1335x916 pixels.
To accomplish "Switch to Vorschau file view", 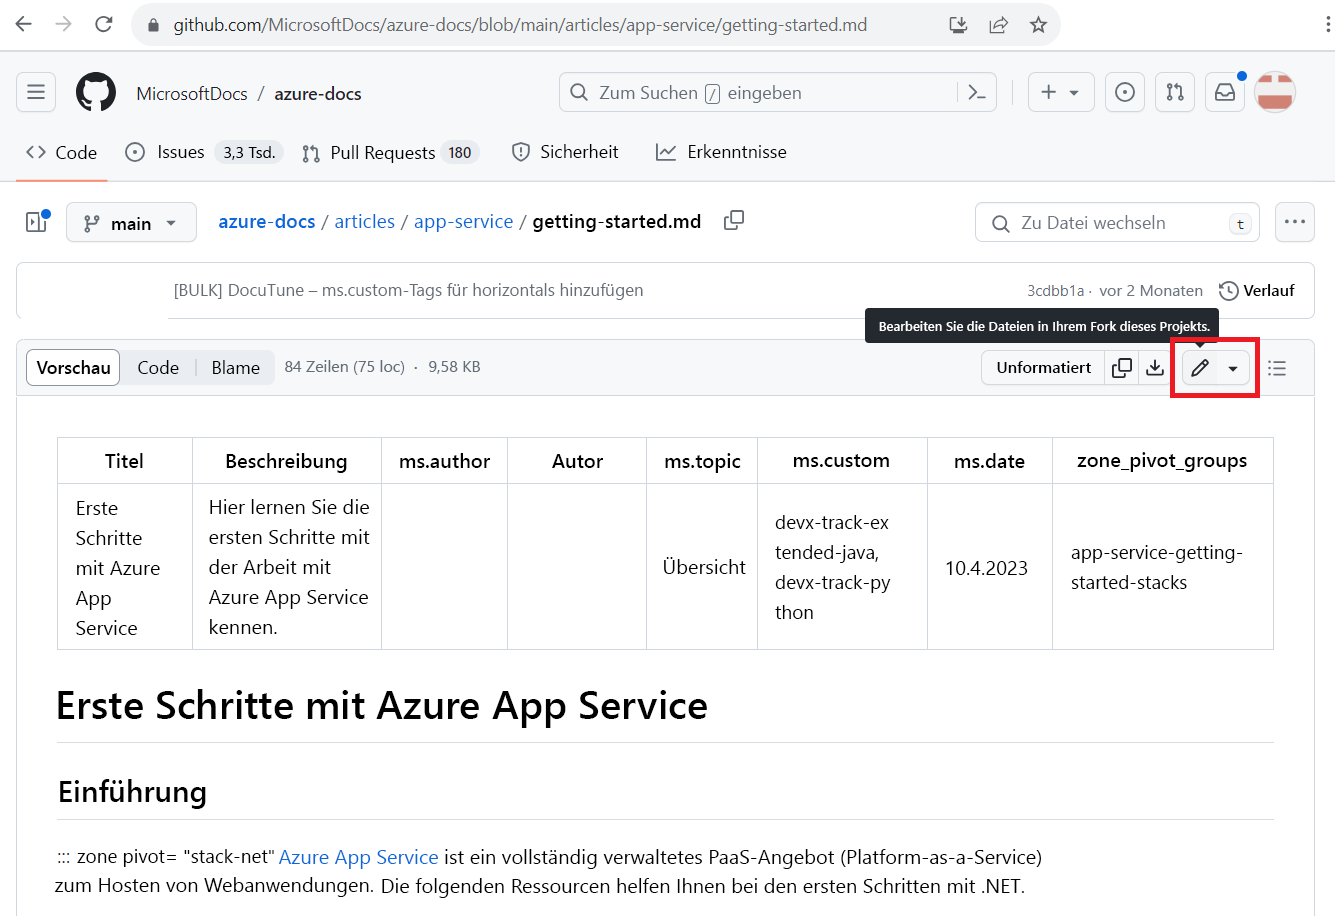I will 74,367.
